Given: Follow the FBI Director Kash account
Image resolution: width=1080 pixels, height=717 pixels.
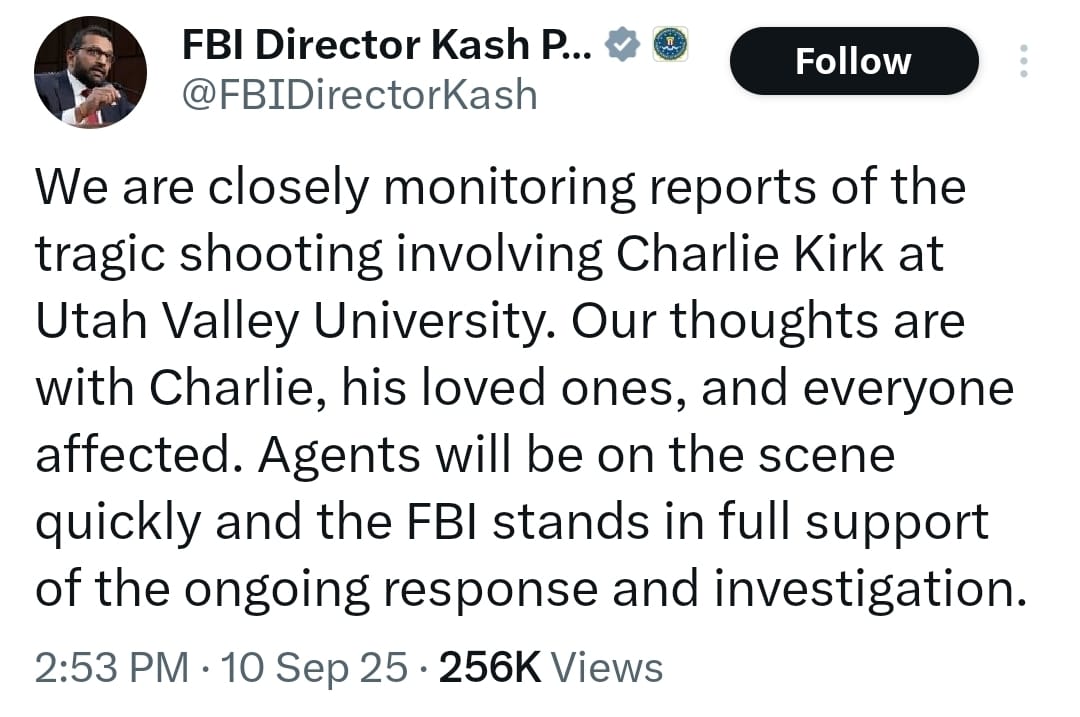Looking at the screenshot, I should coord(853,61).
